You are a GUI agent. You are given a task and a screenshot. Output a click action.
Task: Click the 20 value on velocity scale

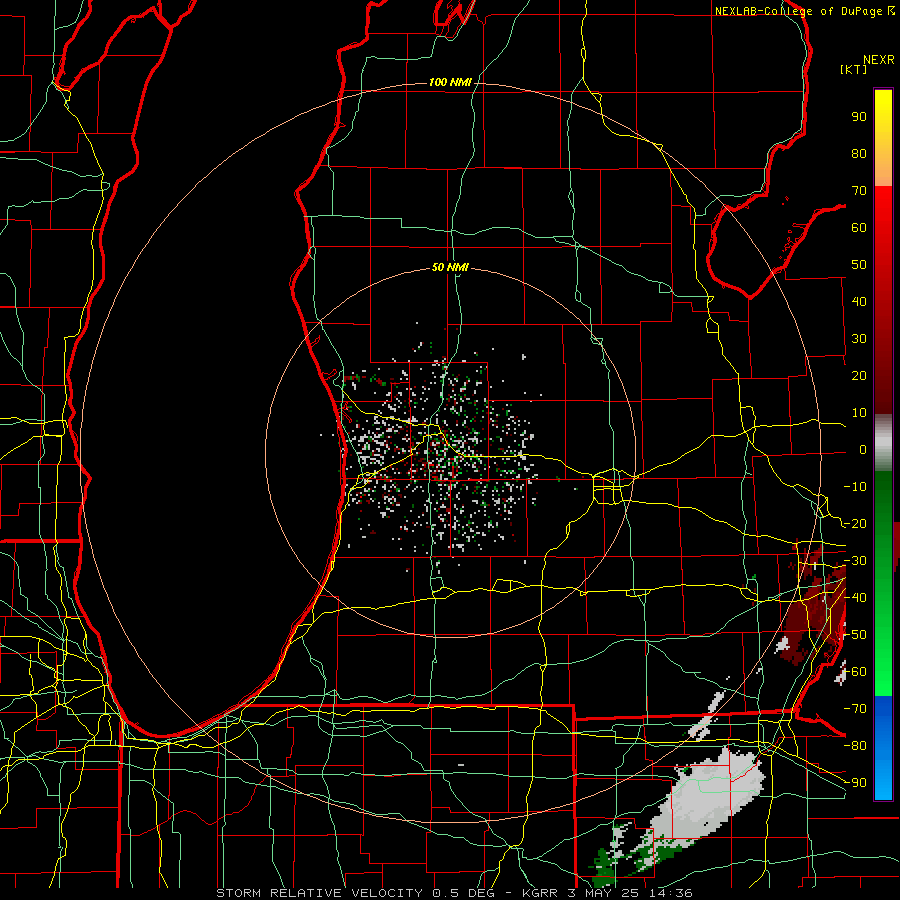pos(859,376)
